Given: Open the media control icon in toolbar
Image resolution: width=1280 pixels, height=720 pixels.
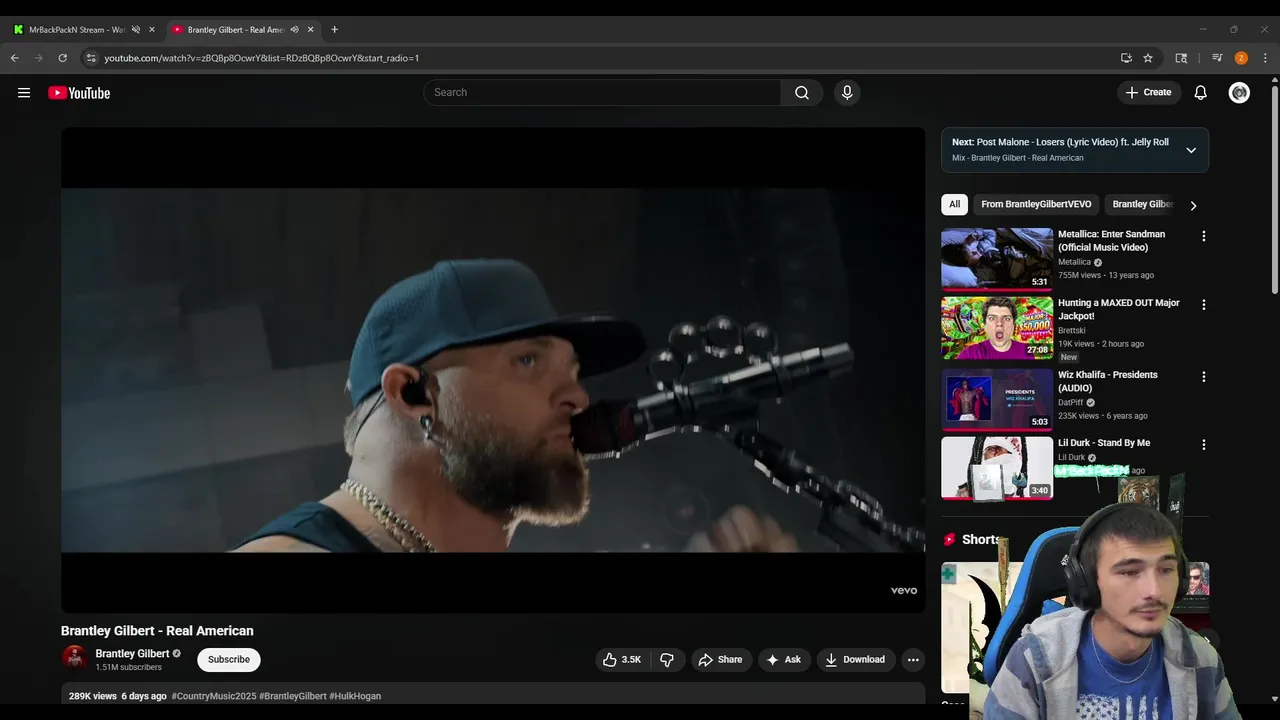Looking at the screenshot, I should pyautogui.click(x=1217, y=58).
